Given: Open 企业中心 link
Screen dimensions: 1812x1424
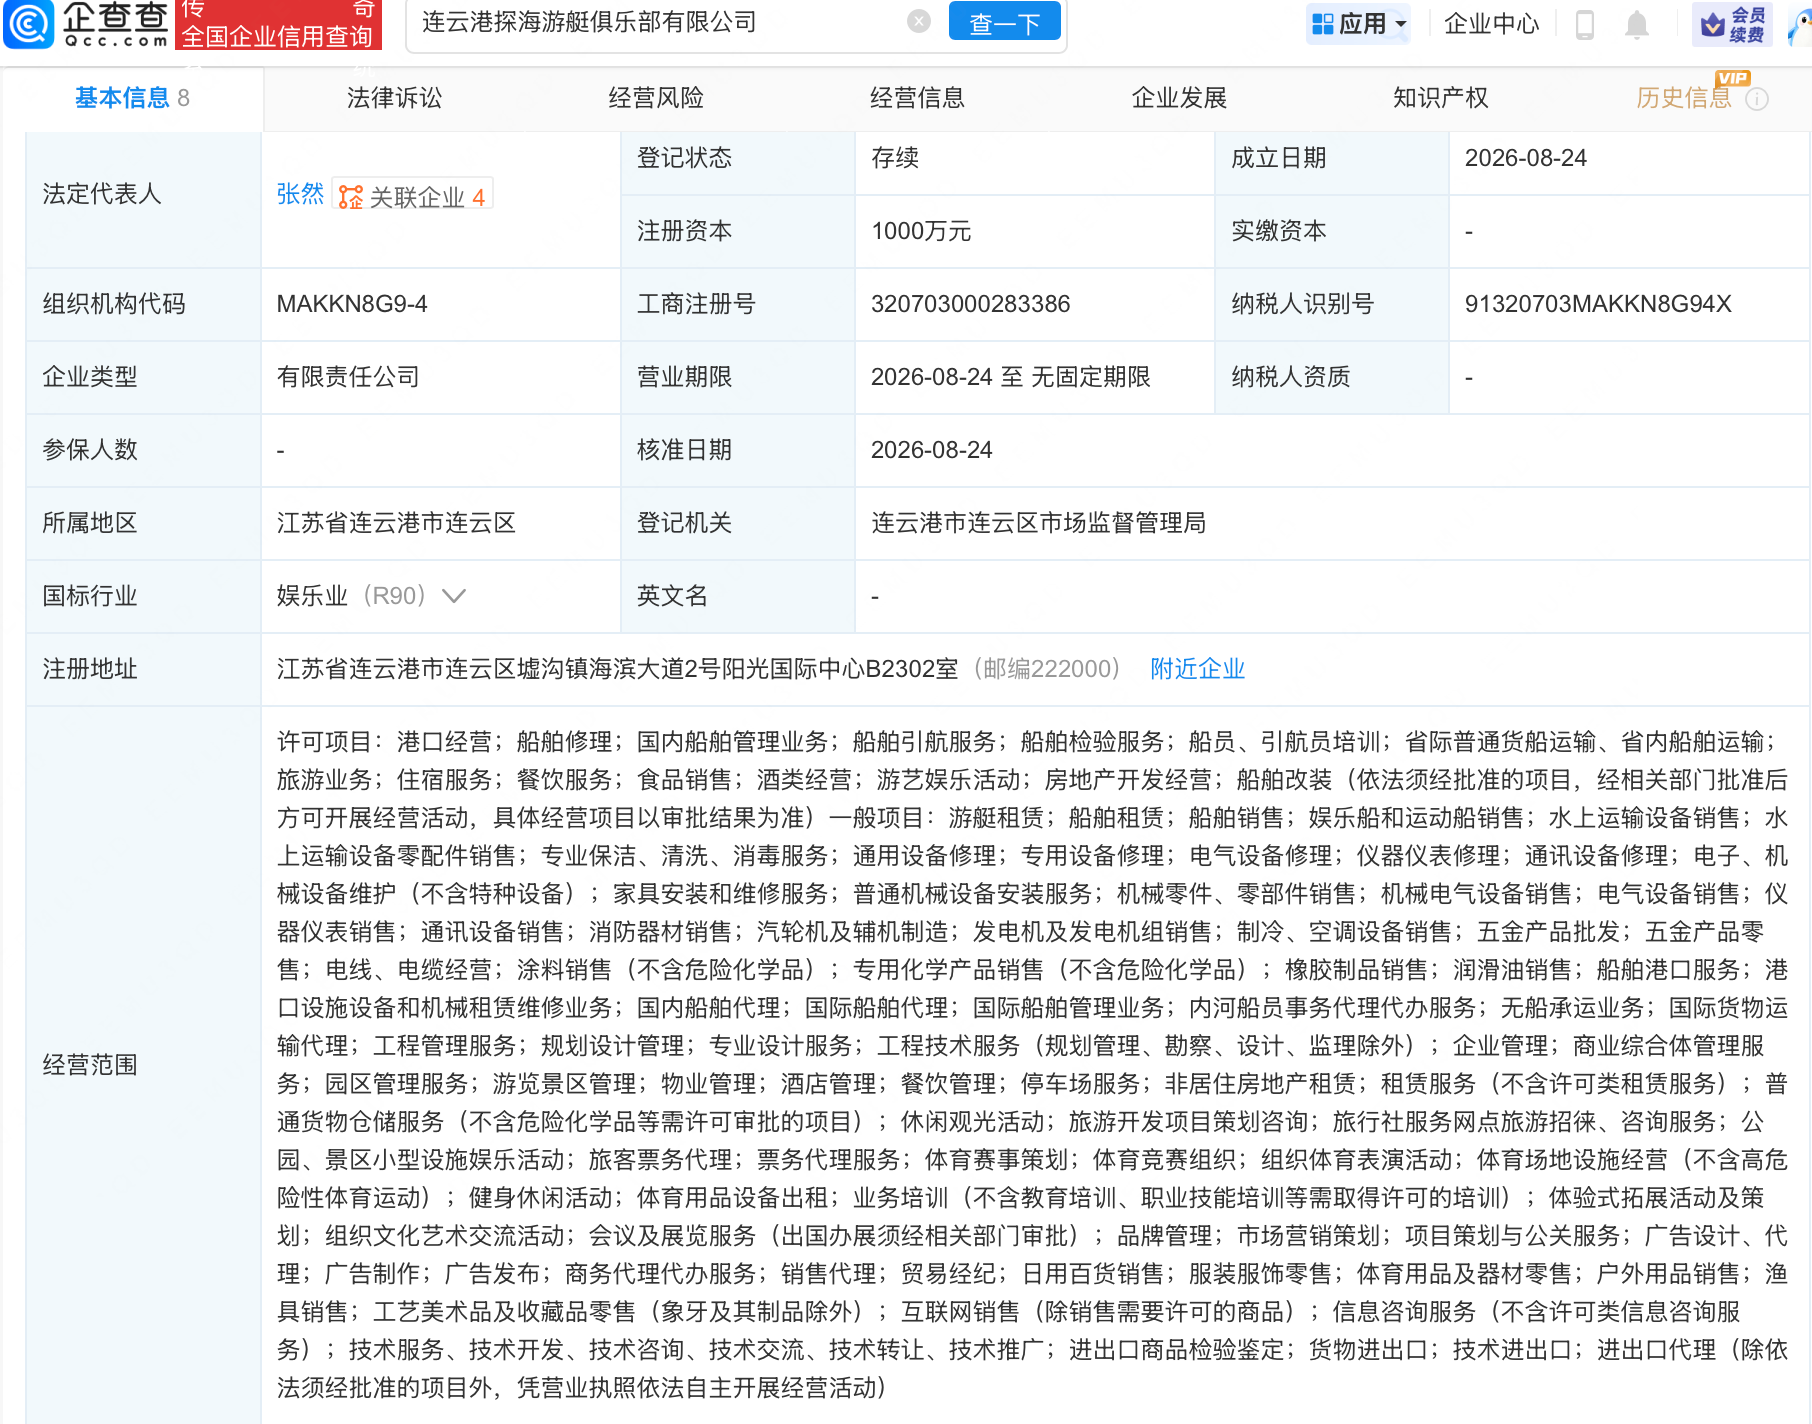Looking at the screenshot, I should coord(1491,24).
